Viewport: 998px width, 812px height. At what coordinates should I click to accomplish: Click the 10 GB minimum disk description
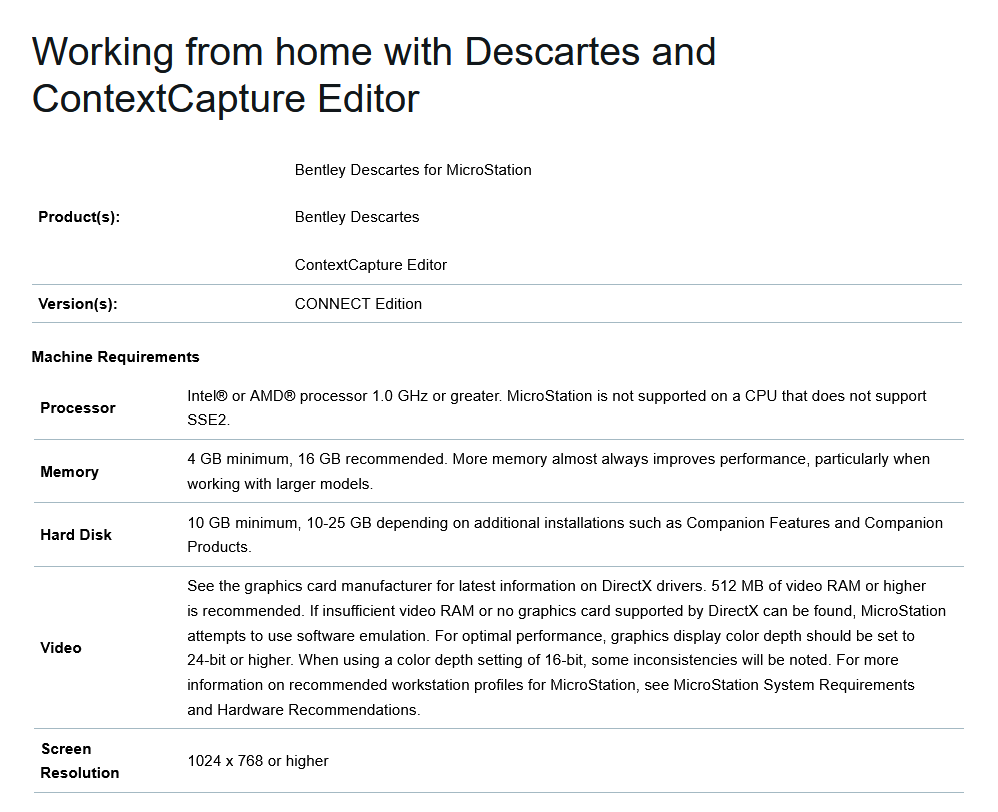[564, 534]
